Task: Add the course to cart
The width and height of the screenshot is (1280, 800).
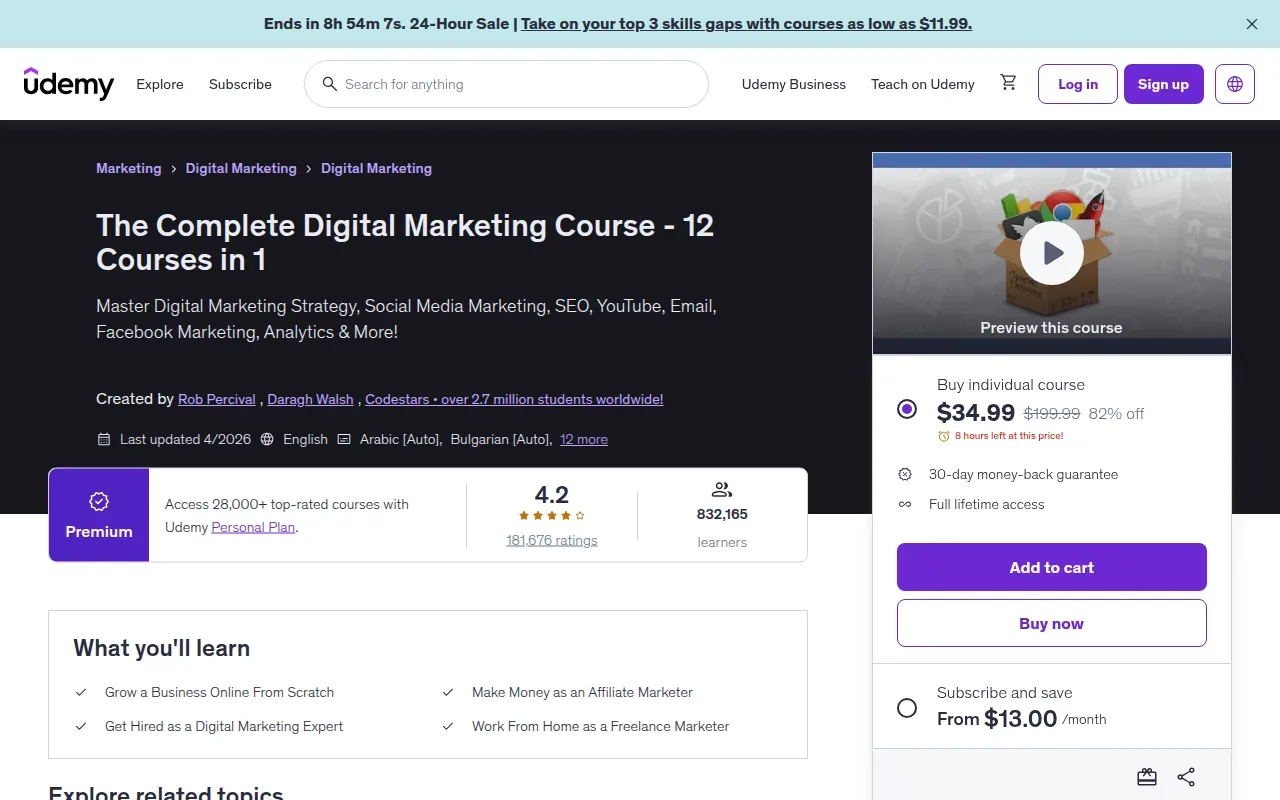Action: 1052,567
